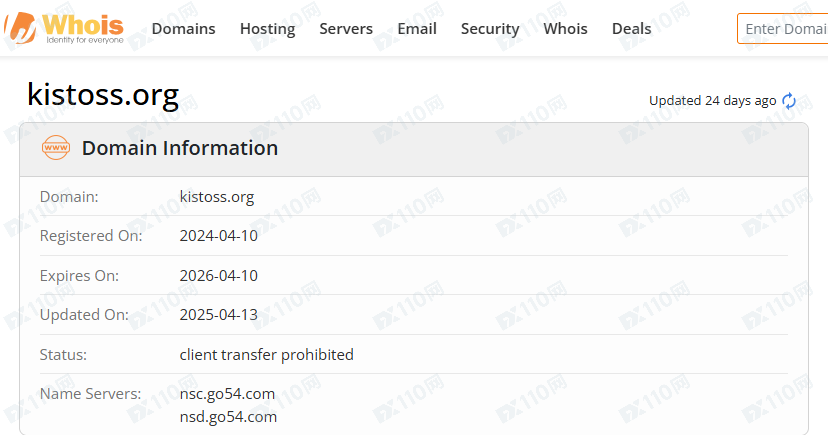Click the Expires On date 2026-04-10
This screenshot has width=828, height=435.
(218, 275)
